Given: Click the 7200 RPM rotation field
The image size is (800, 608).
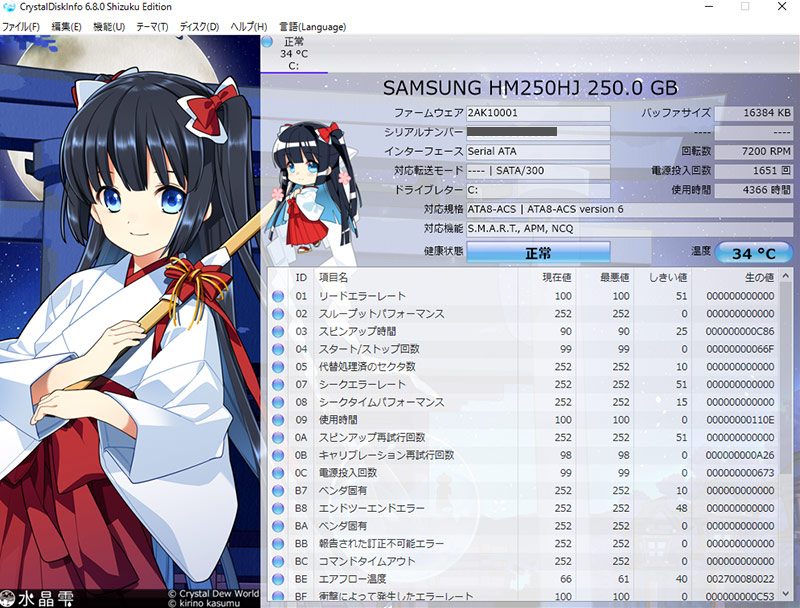Looking at the screenshot, I should point(754,151).
